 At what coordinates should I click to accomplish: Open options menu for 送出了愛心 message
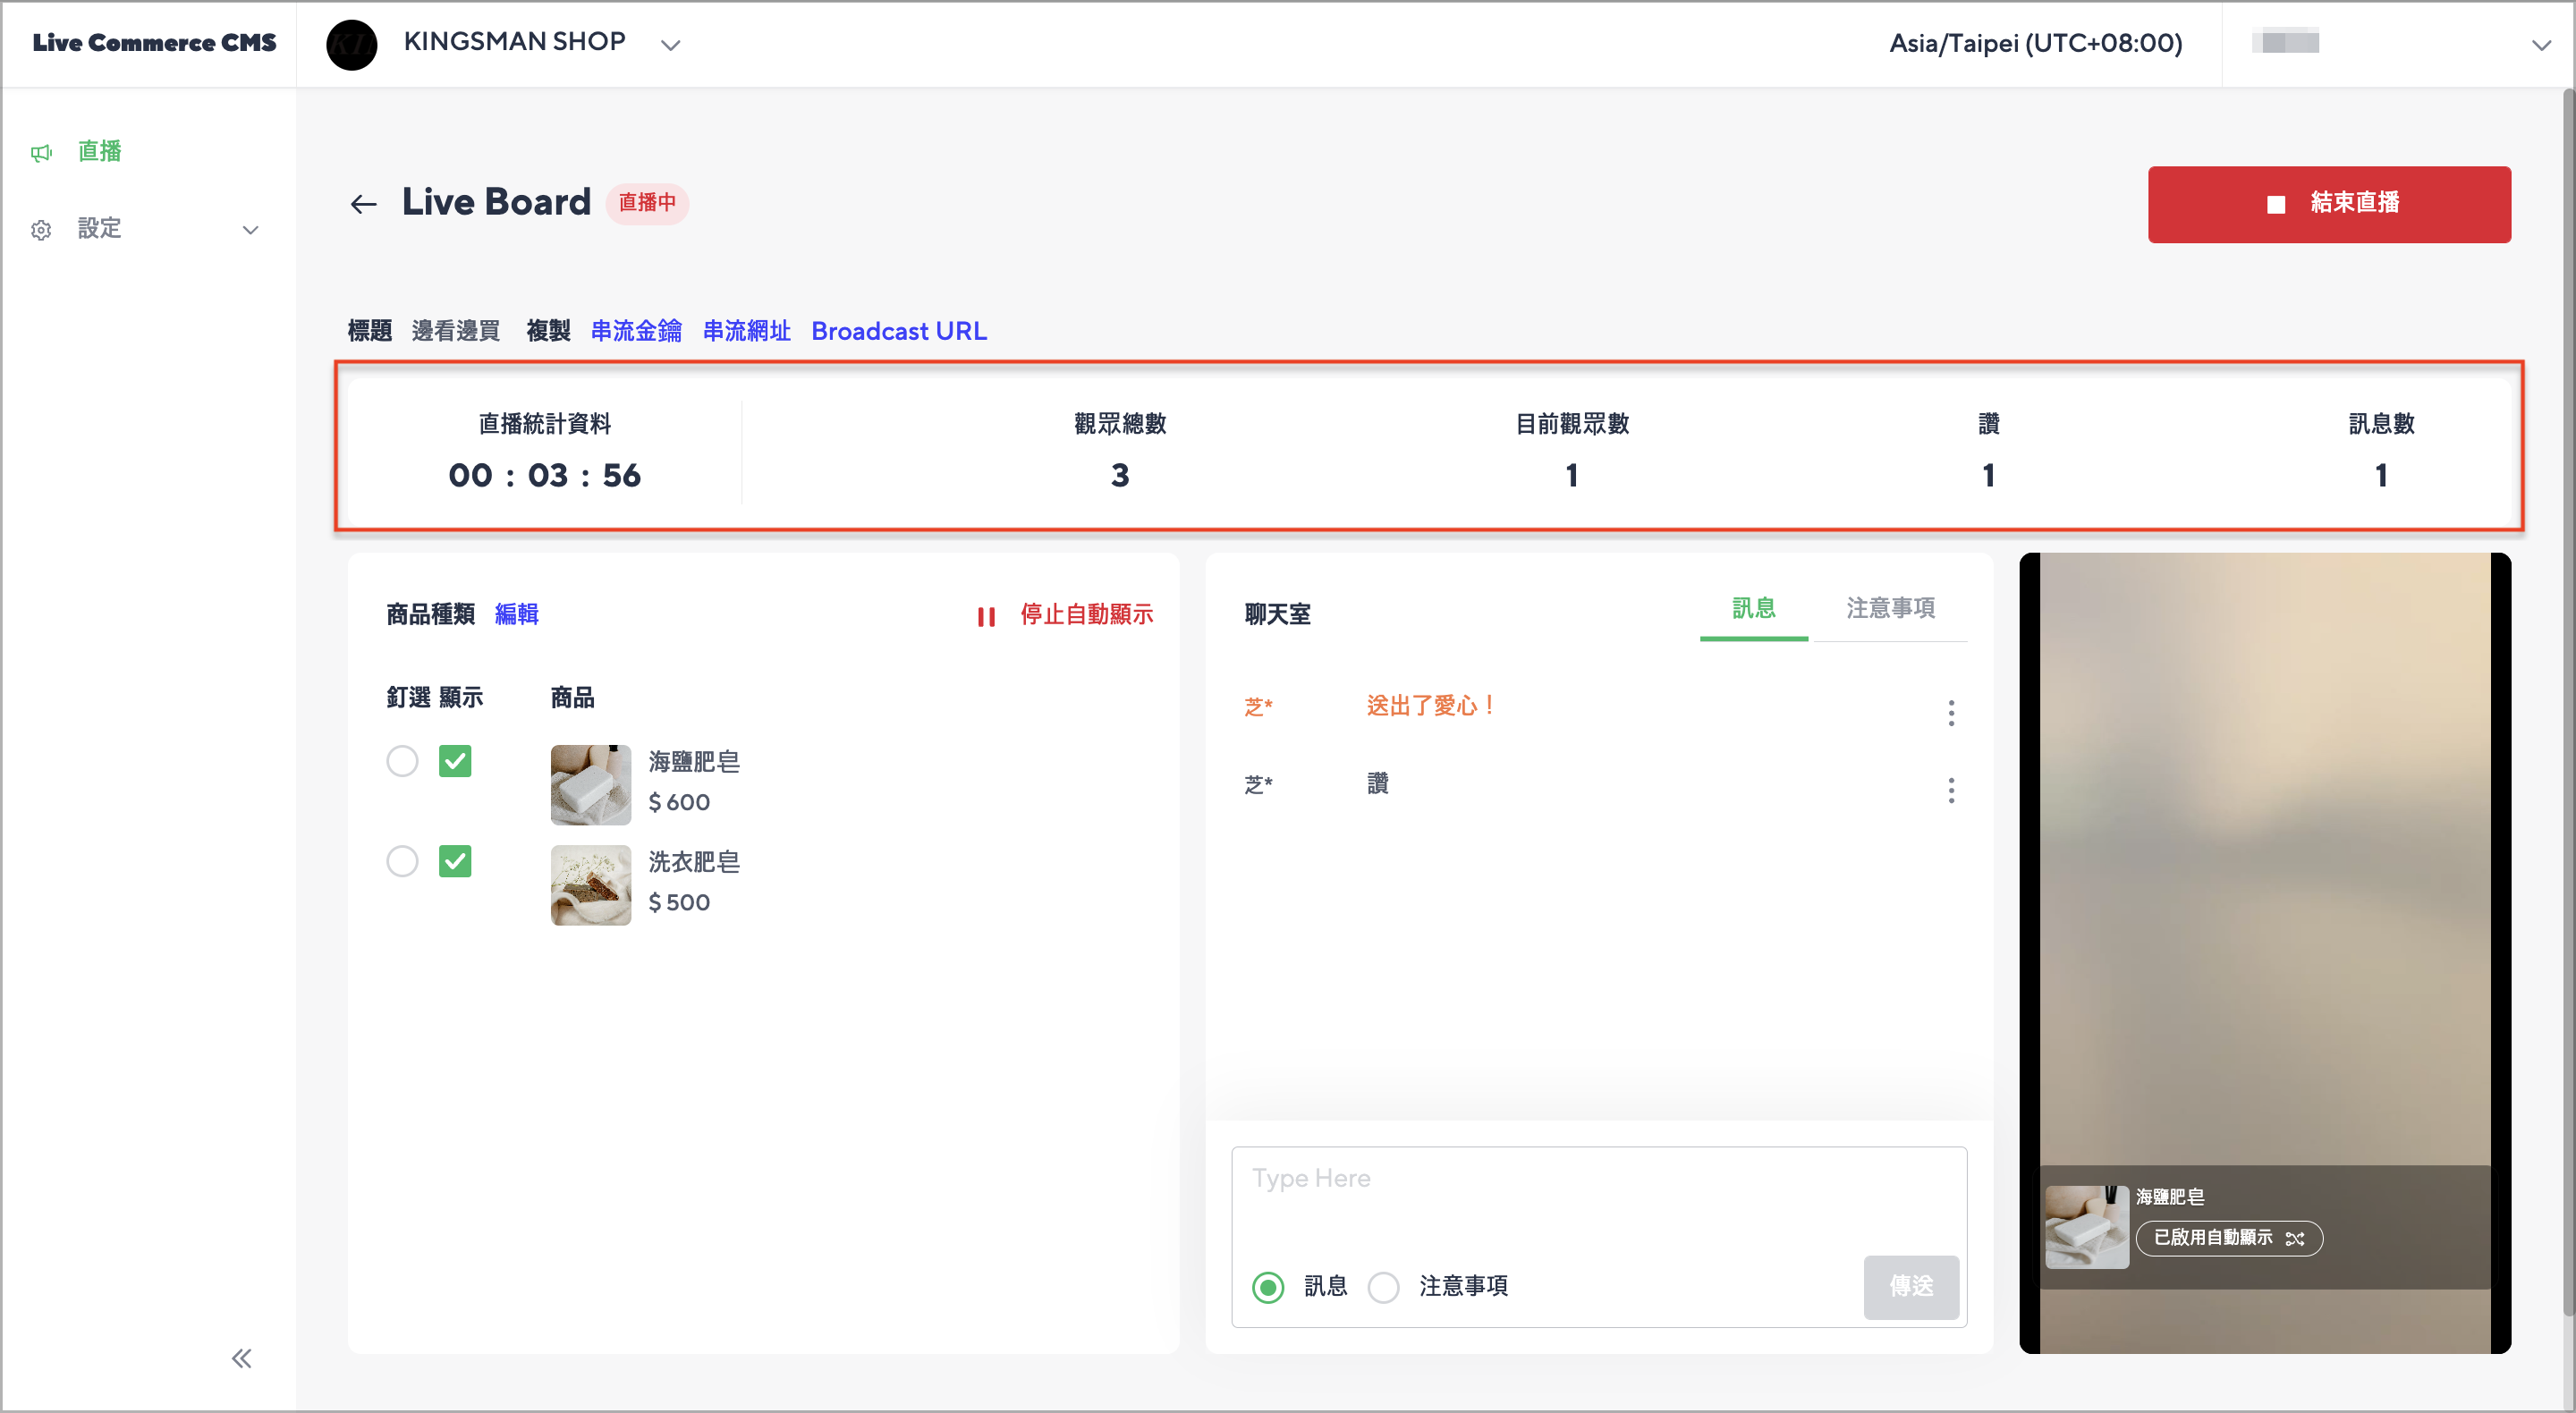[1951, 712]
